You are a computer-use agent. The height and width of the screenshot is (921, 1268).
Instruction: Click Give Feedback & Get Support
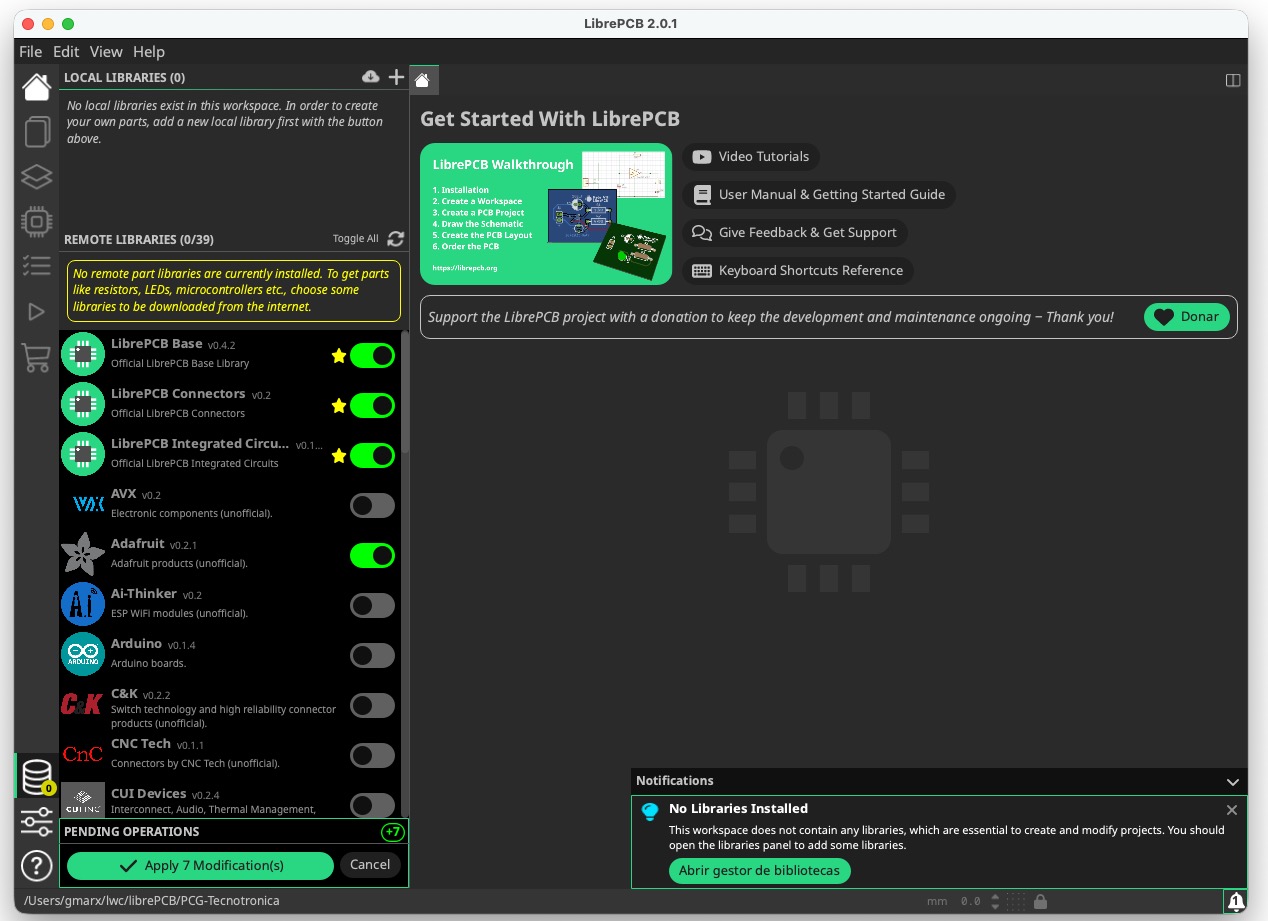tap(794, 233)
